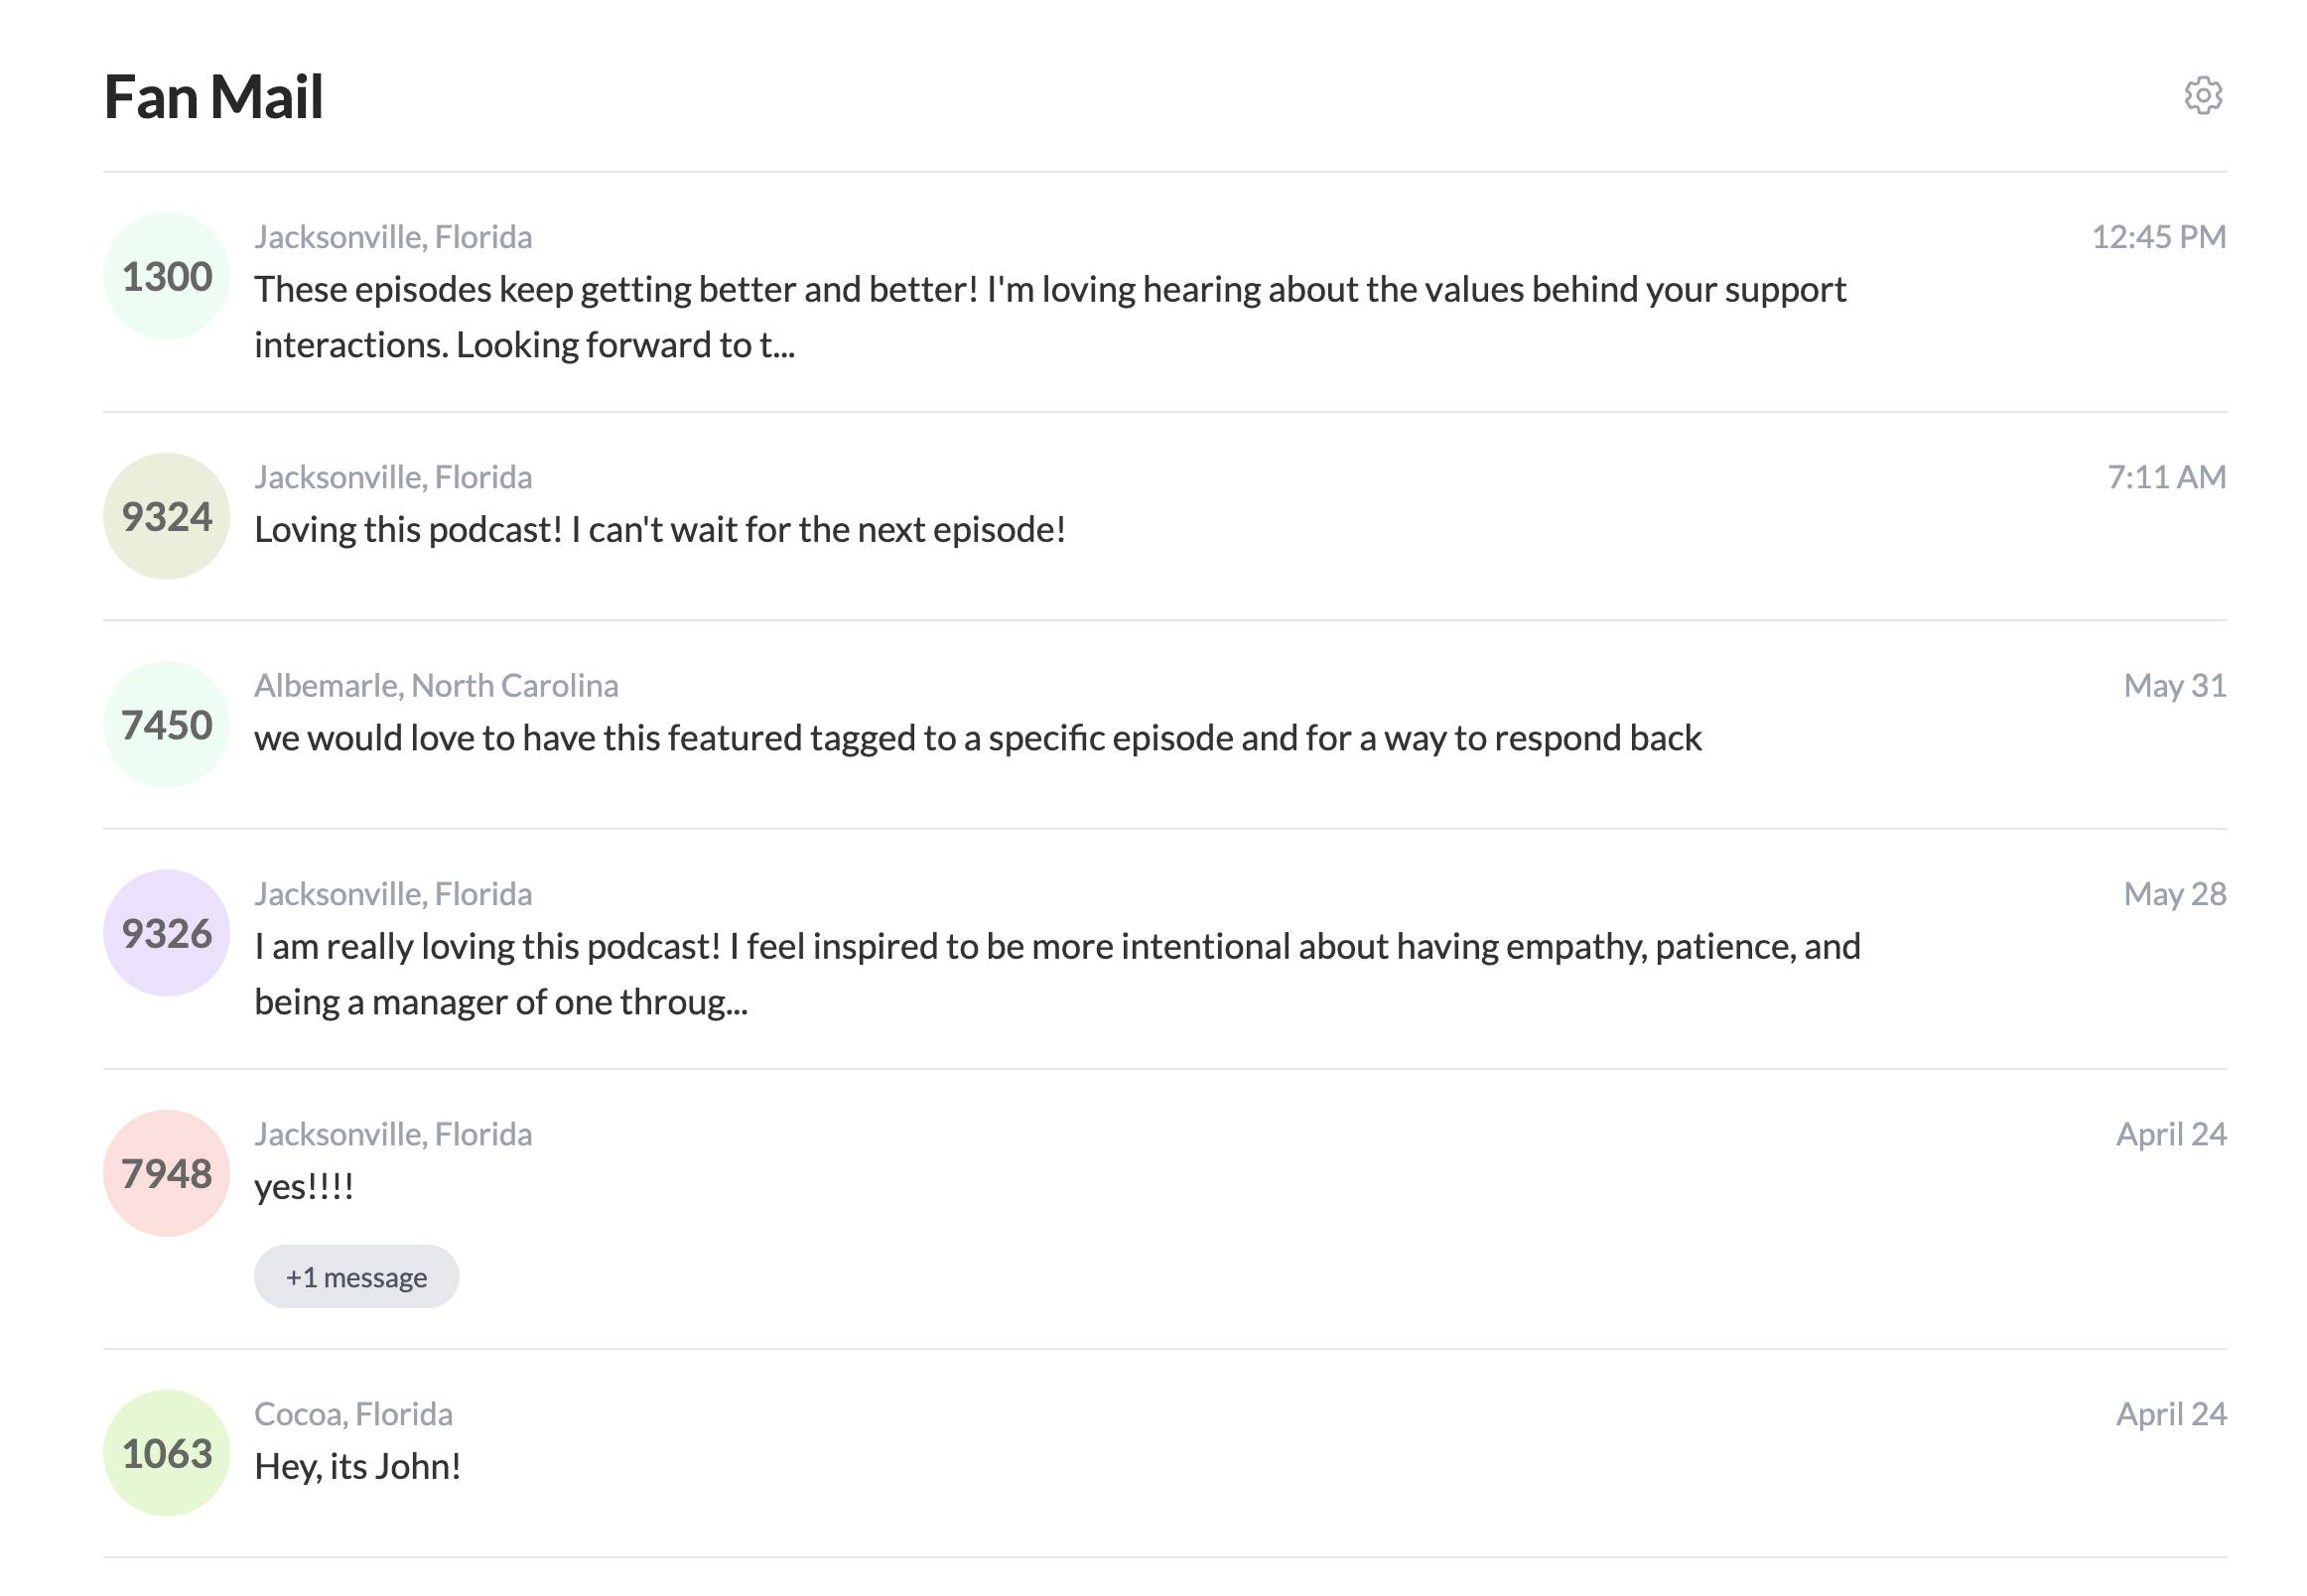Click the 1300 sender avatar
This screenshot has width=2307, height=1596.
167,276
